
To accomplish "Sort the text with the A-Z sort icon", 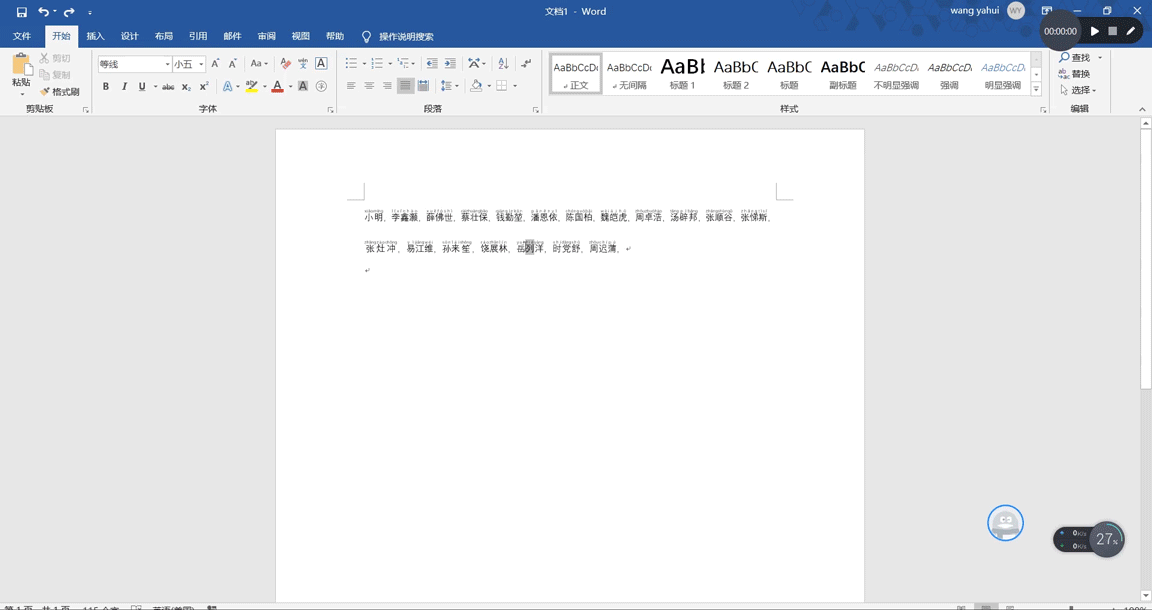I will [x=503, y=64].
